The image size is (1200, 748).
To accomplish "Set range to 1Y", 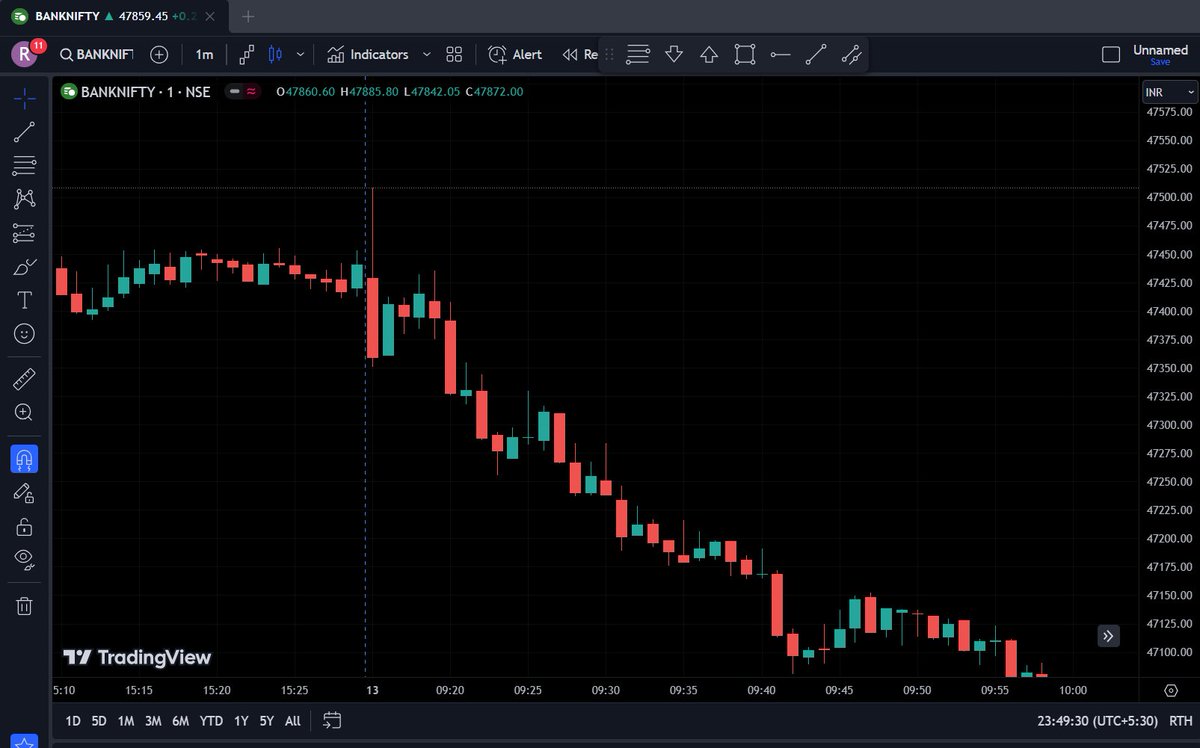I will (241, 720).
